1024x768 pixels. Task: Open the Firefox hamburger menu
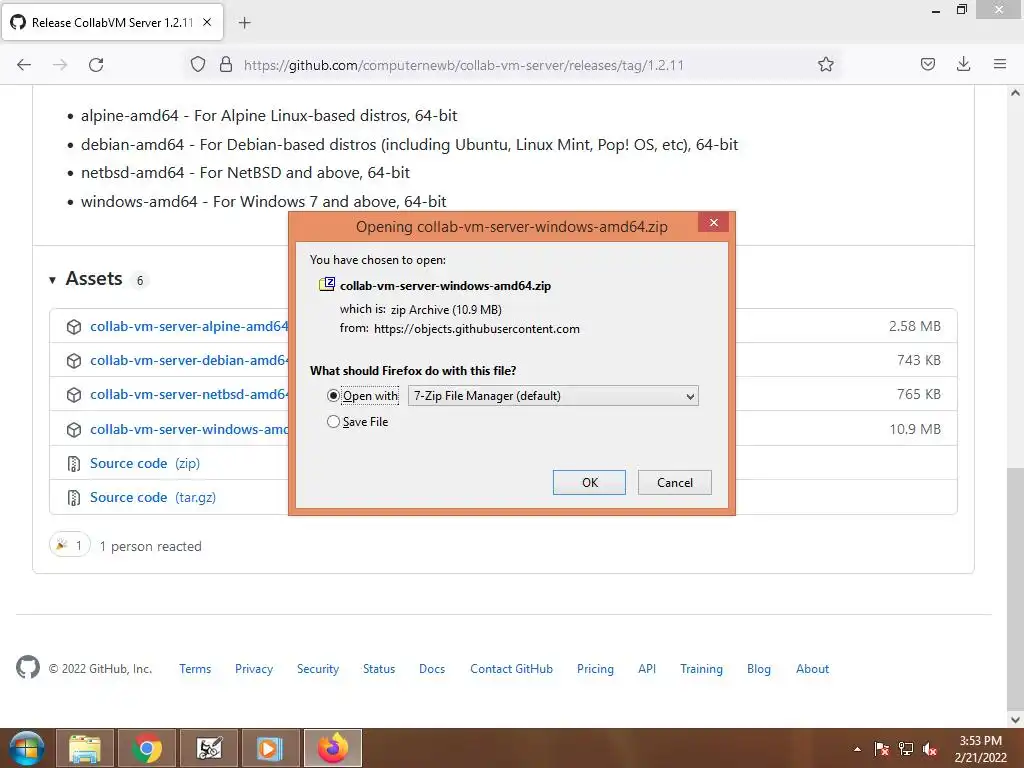click(x=1000, y=64)
